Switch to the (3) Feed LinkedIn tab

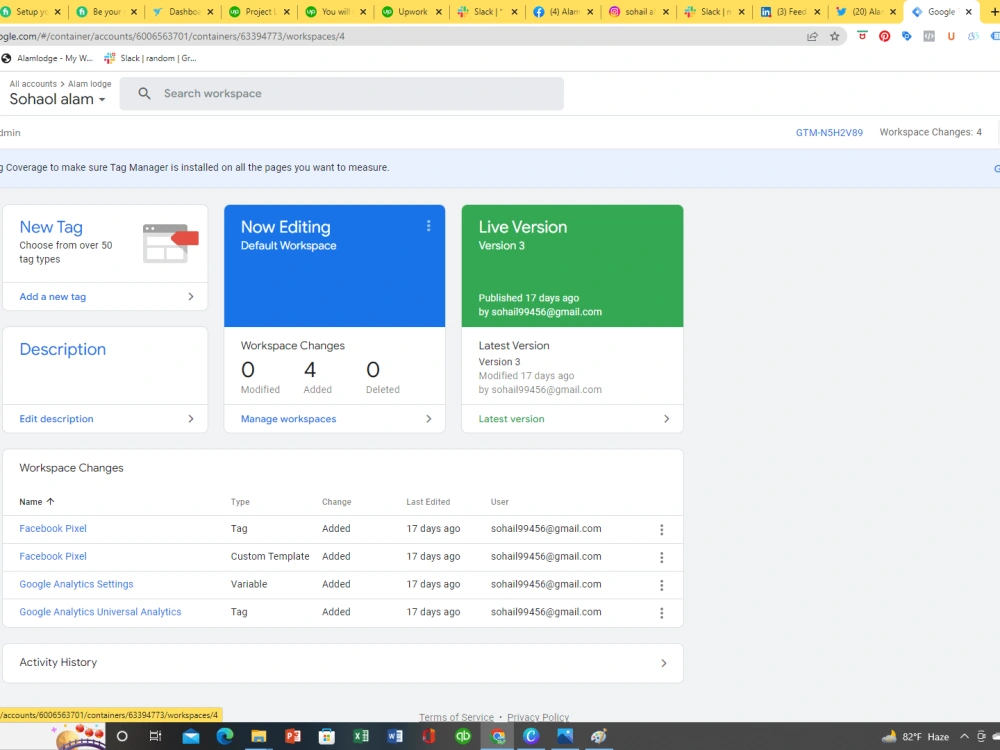coord(791,11)
